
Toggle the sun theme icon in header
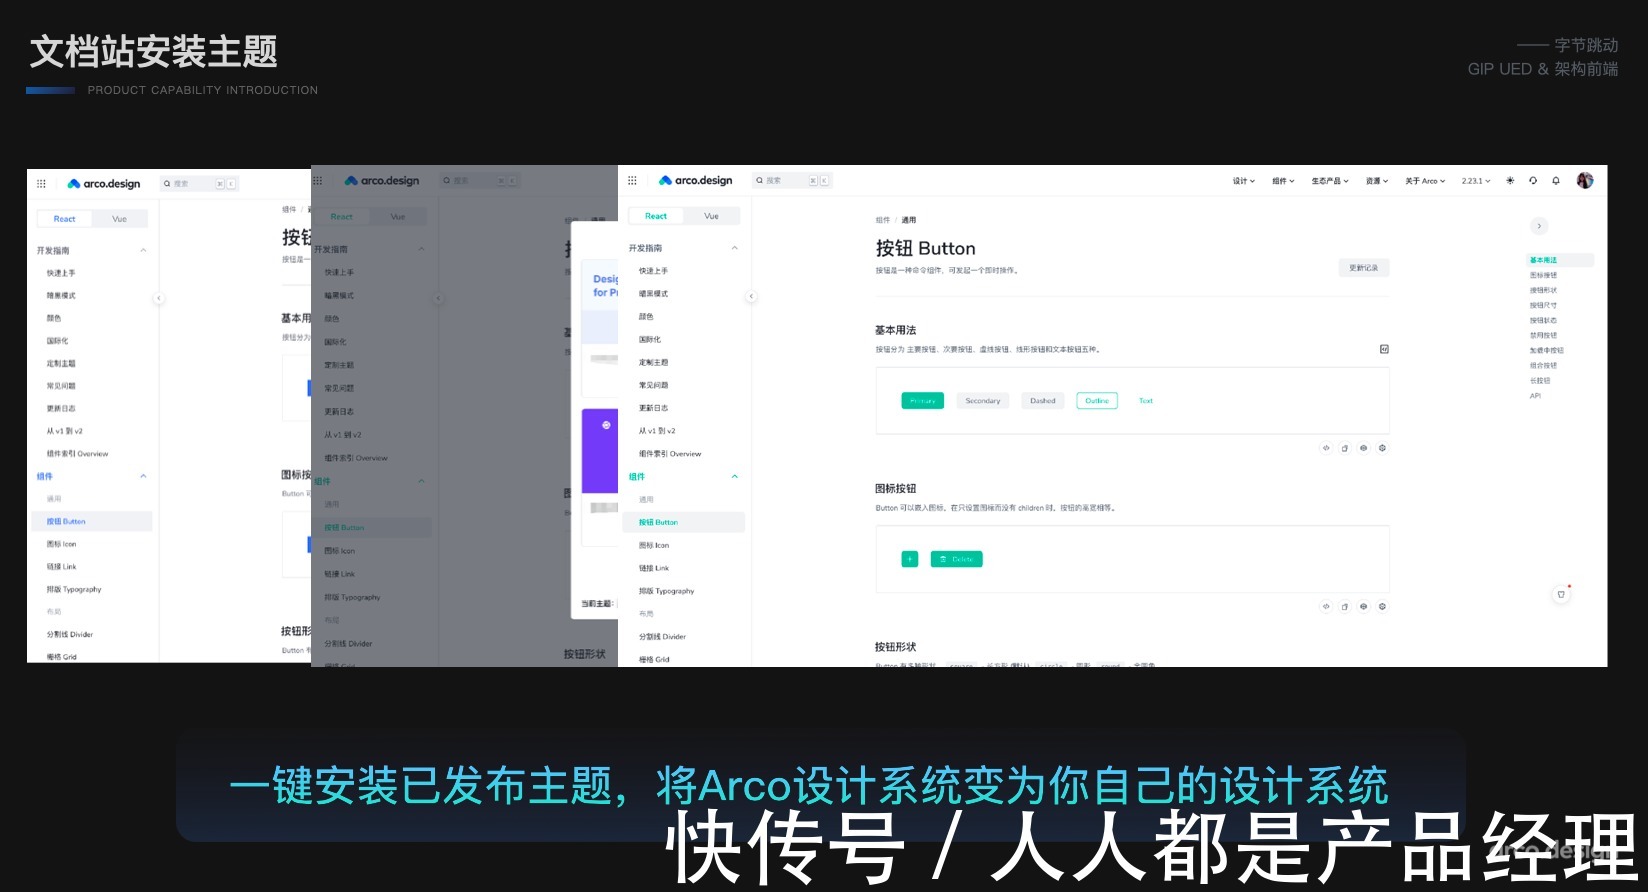pos(1510,181)
